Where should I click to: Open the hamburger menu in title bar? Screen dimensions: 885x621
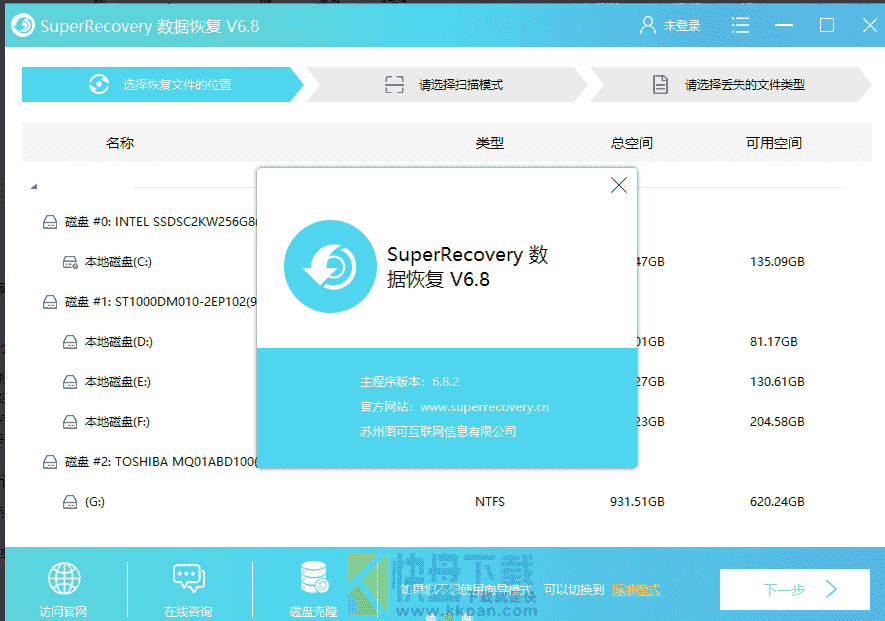(740, 25)
